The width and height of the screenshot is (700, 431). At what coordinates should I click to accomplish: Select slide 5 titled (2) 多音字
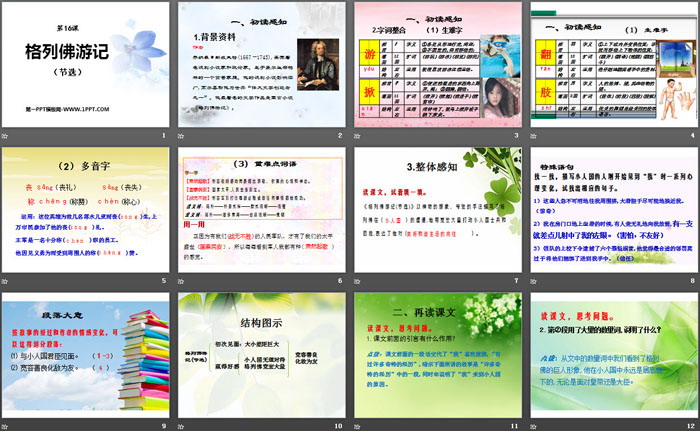pyautogui.click(x=85, y=210)
